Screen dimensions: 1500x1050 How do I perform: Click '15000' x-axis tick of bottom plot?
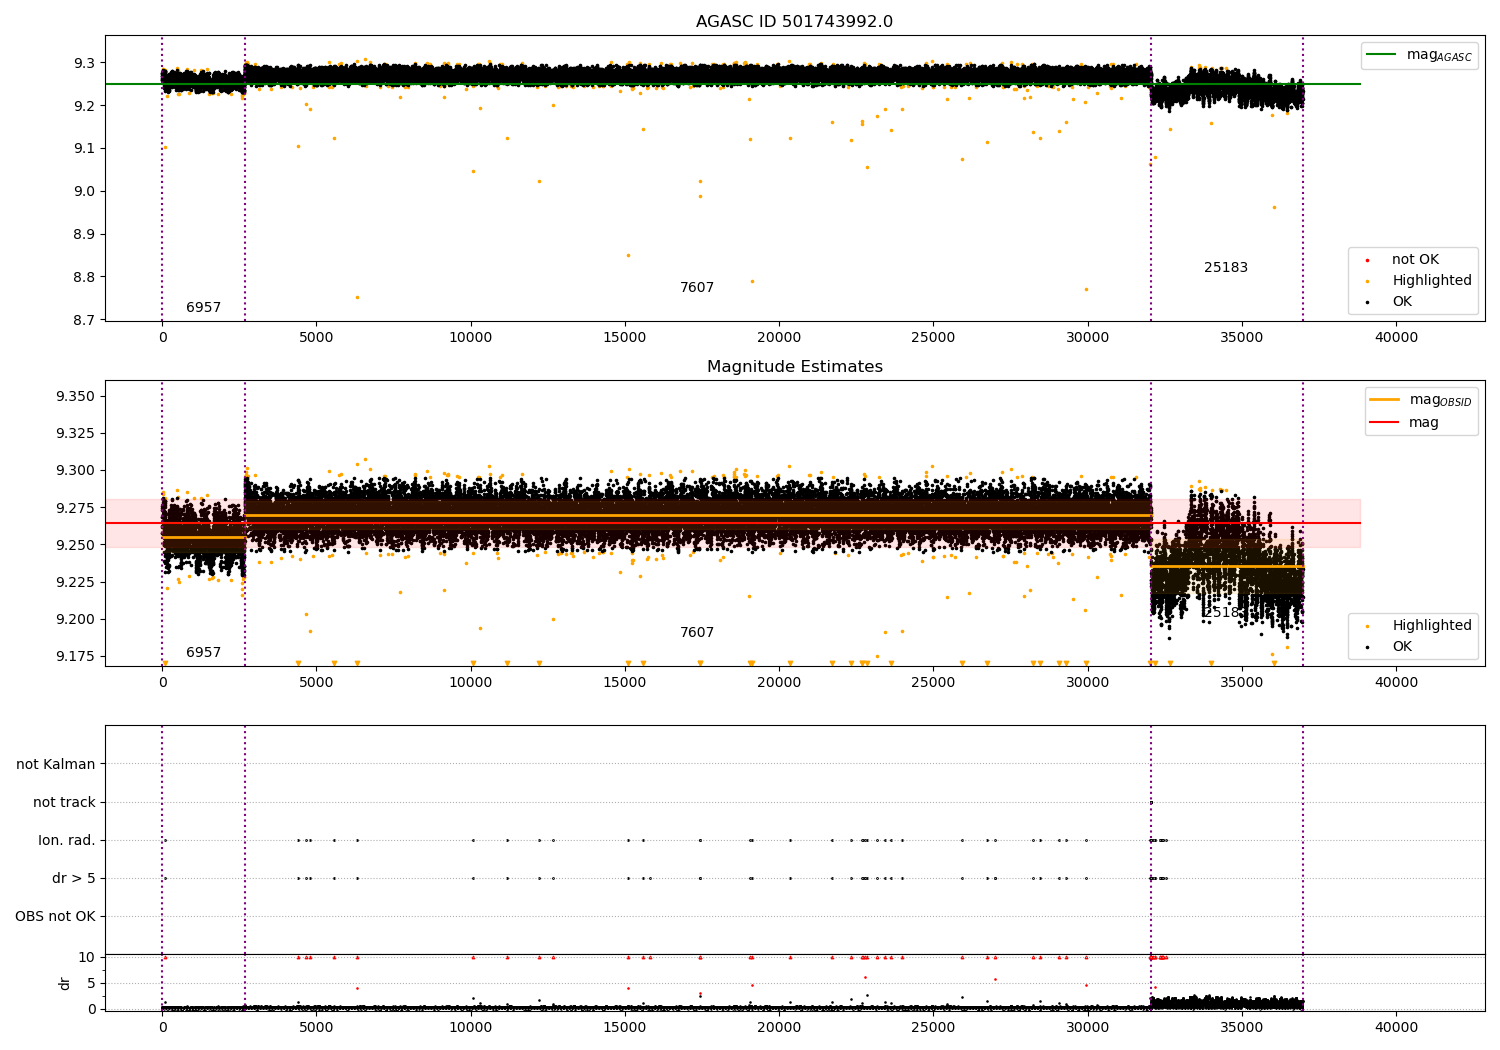(625, 1027)
